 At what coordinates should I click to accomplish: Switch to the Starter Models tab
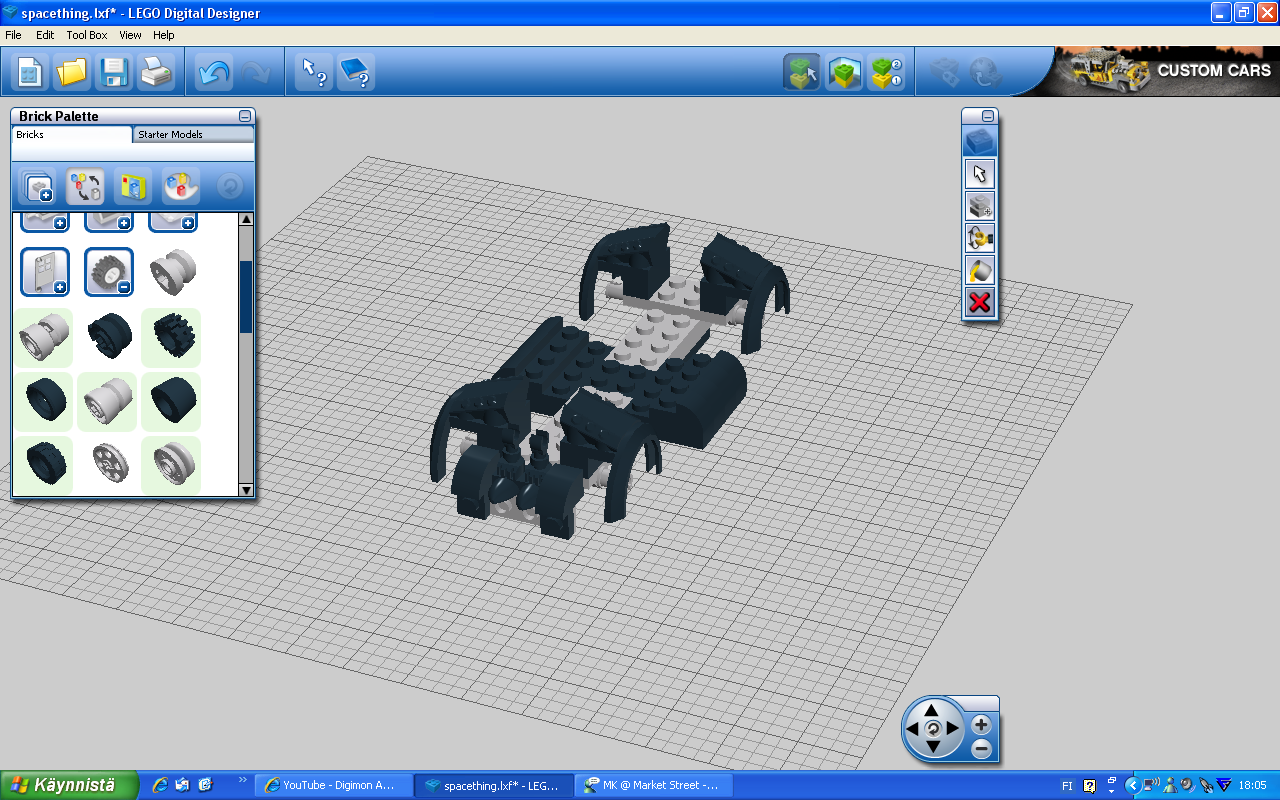tap(193, 134)
